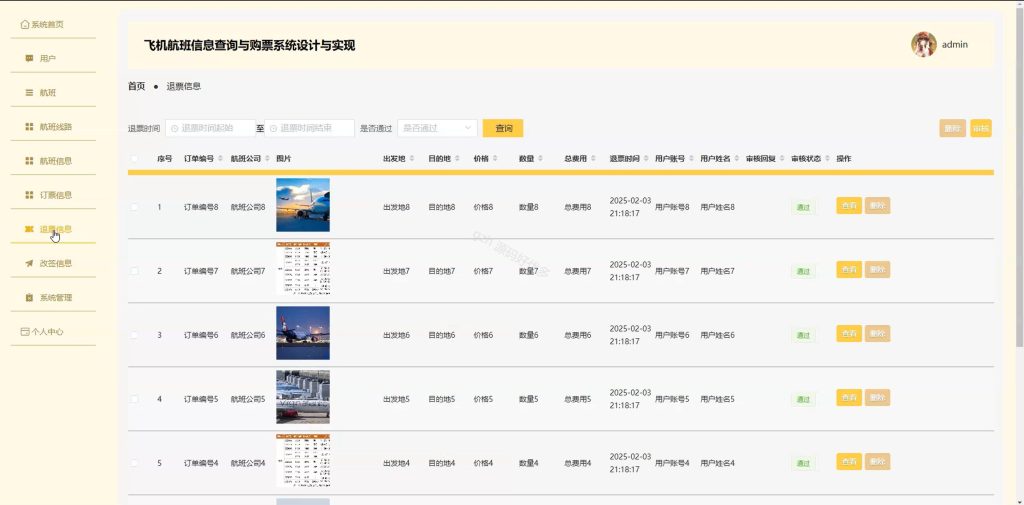Viewport: 1024px width, 505px height.
Task: Click the admin avatar picture
Action: click(x=923, y=44)
